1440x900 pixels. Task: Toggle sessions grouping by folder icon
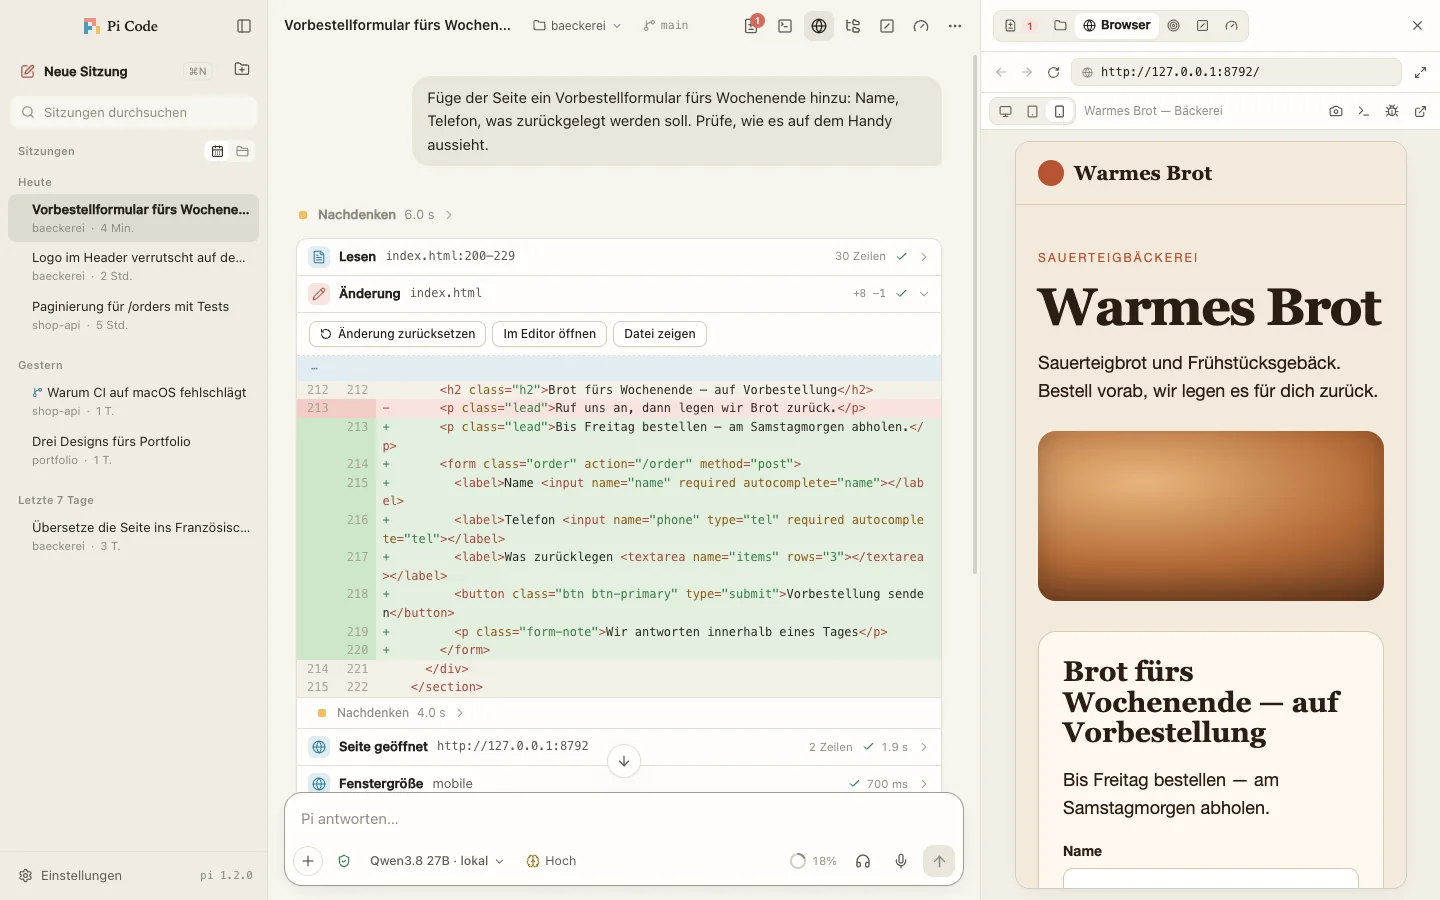tap(242, 151)
